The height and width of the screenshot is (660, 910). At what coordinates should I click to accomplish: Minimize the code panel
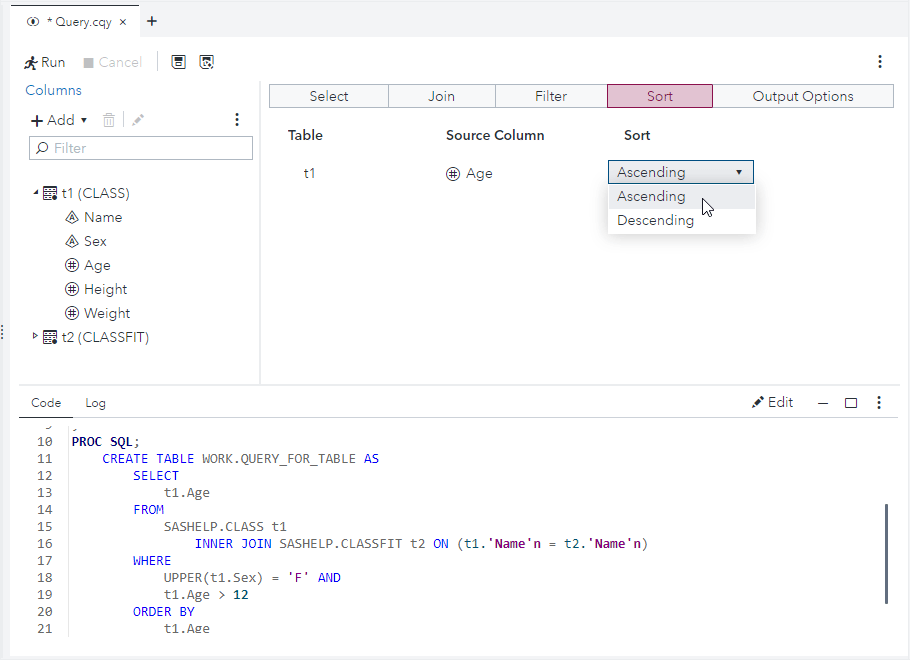click(823, 403)
